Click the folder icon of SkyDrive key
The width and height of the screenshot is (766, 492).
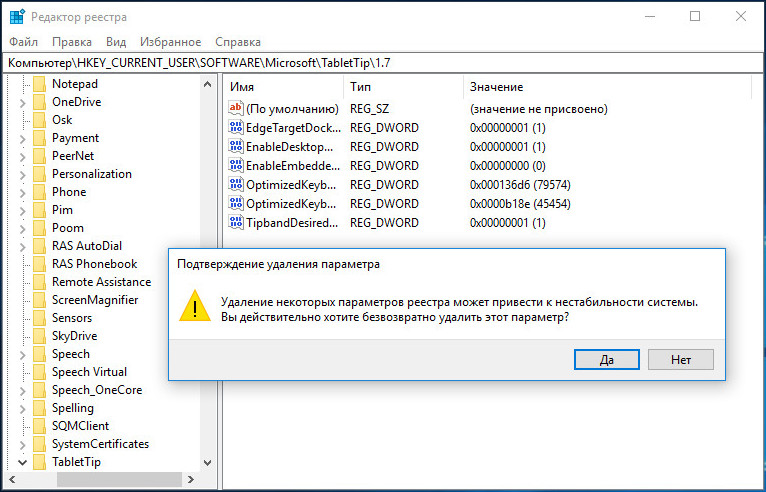[x=40, y=336]
